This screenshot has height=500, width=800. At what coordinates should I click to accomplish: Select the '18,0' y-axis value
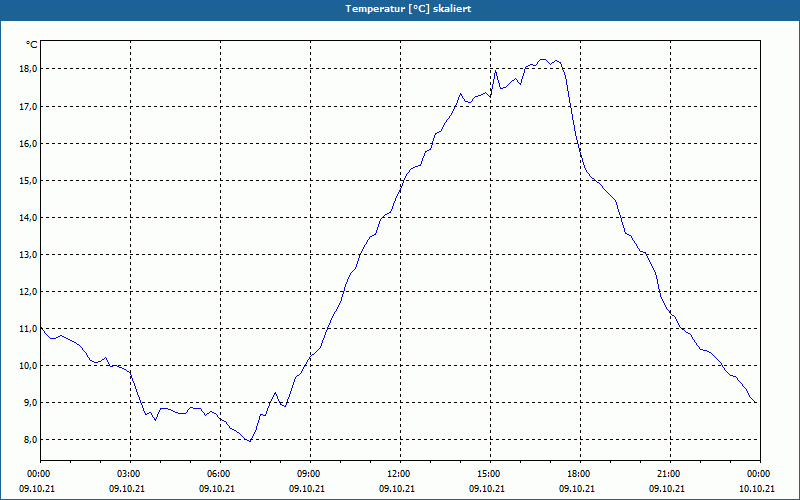coord(28,69)
